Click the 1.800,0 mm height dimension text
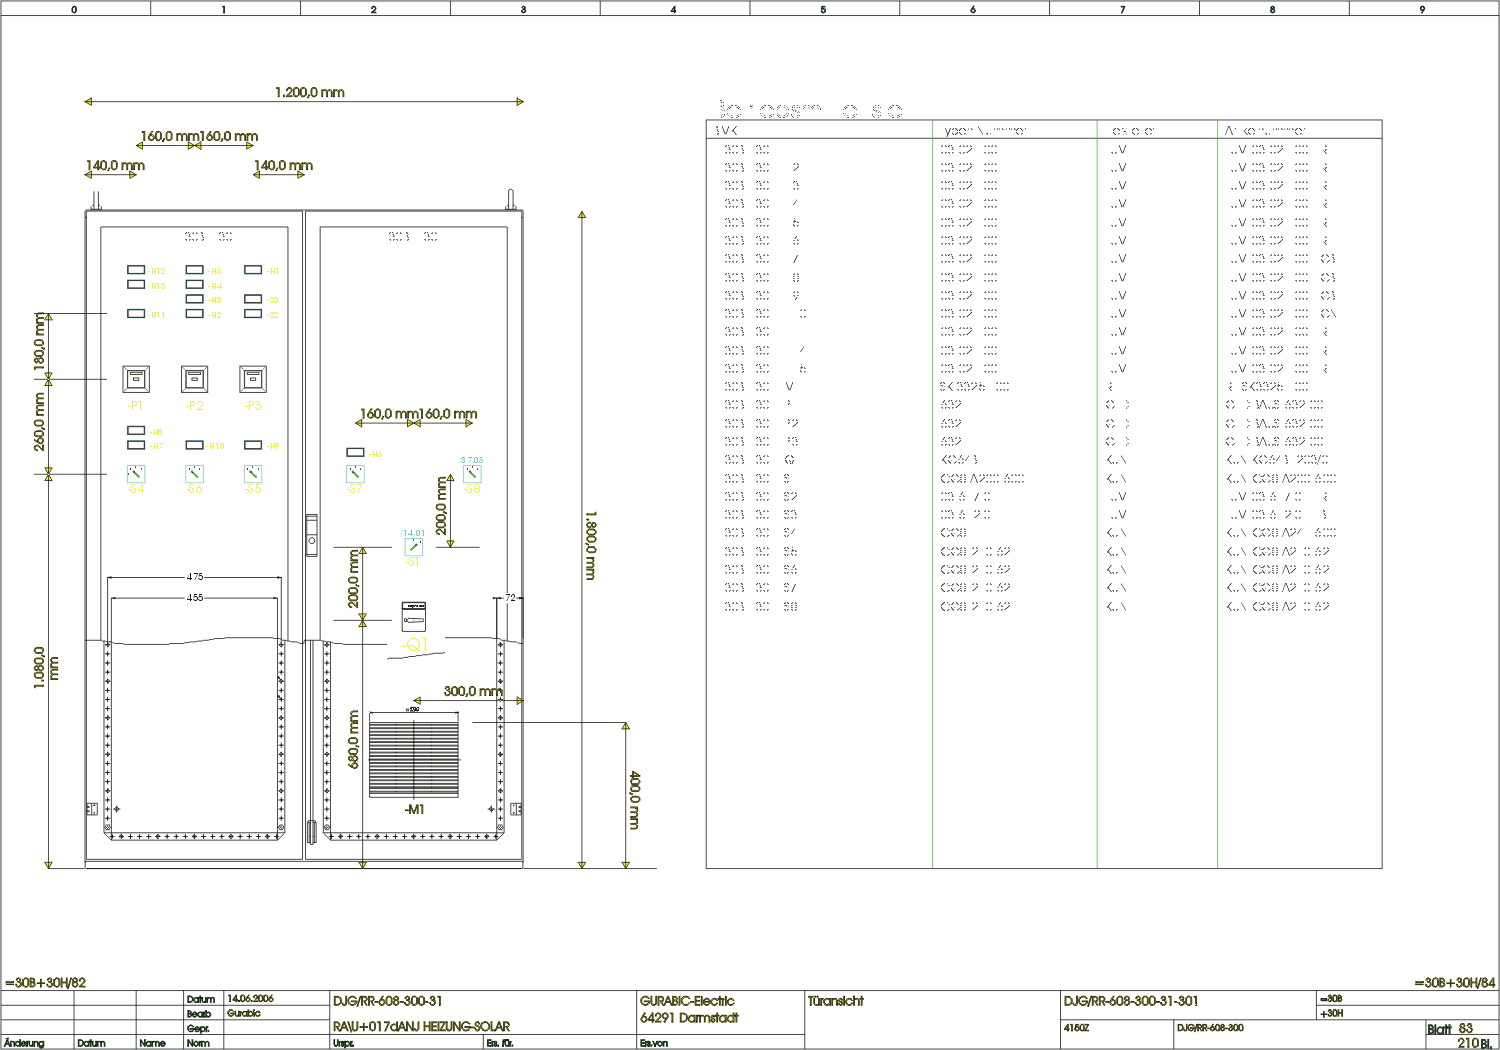This screenshot has width=1500, height=1050. pyautogui.click(x=590, y=545)
